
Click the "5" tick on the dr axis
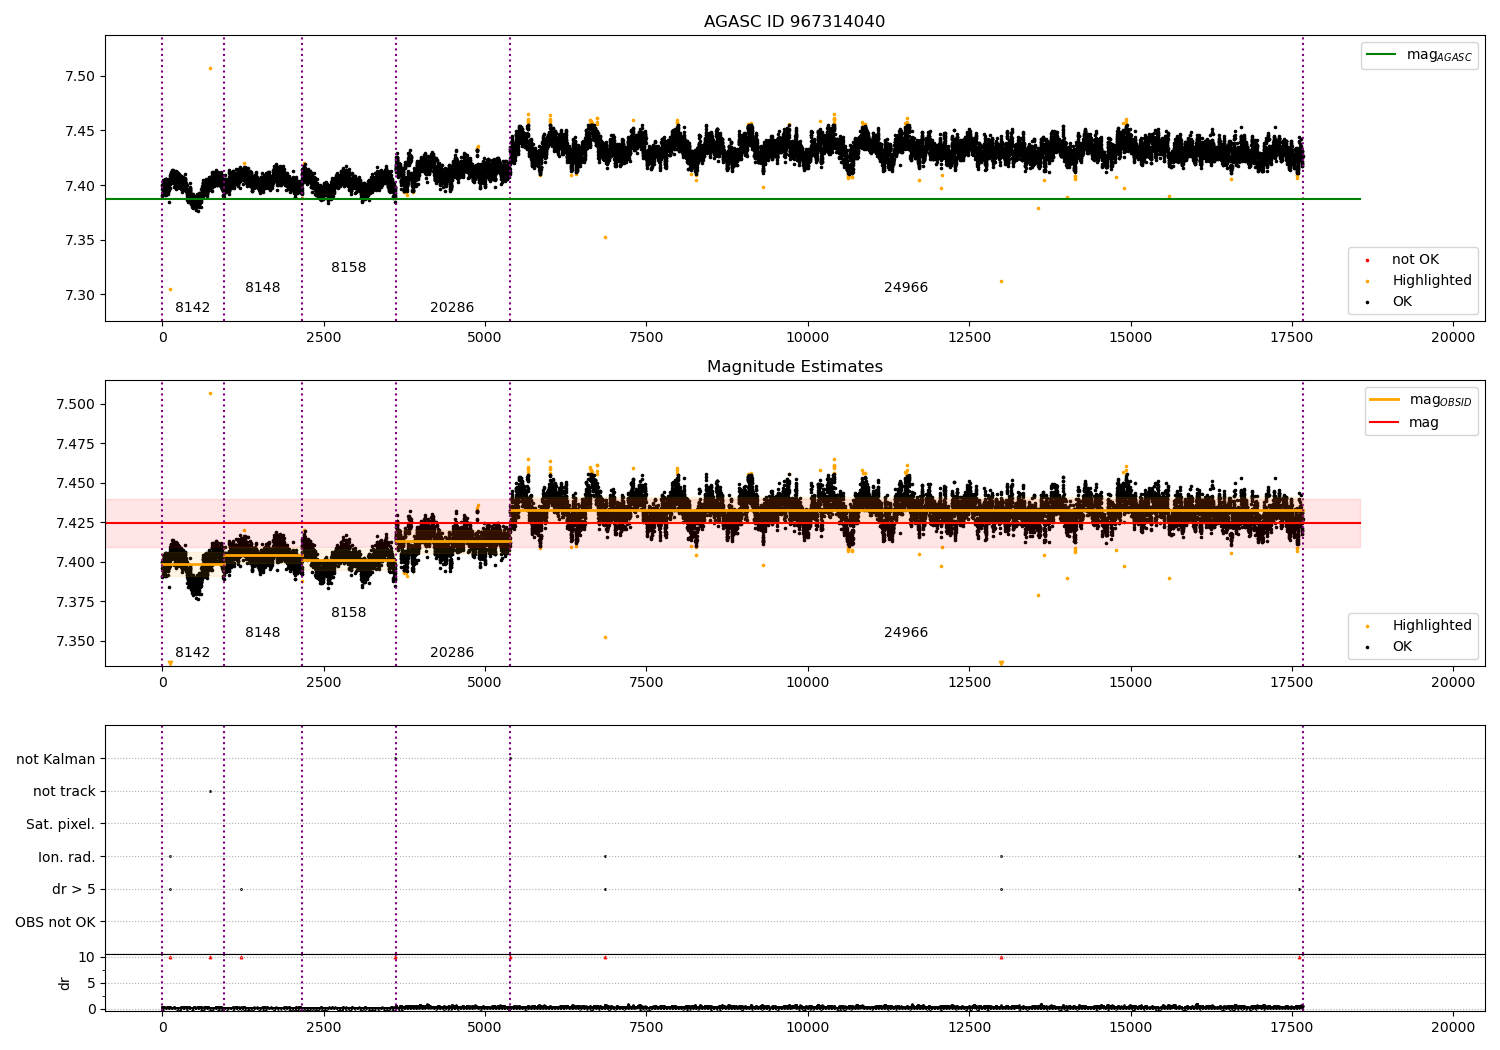91,983
